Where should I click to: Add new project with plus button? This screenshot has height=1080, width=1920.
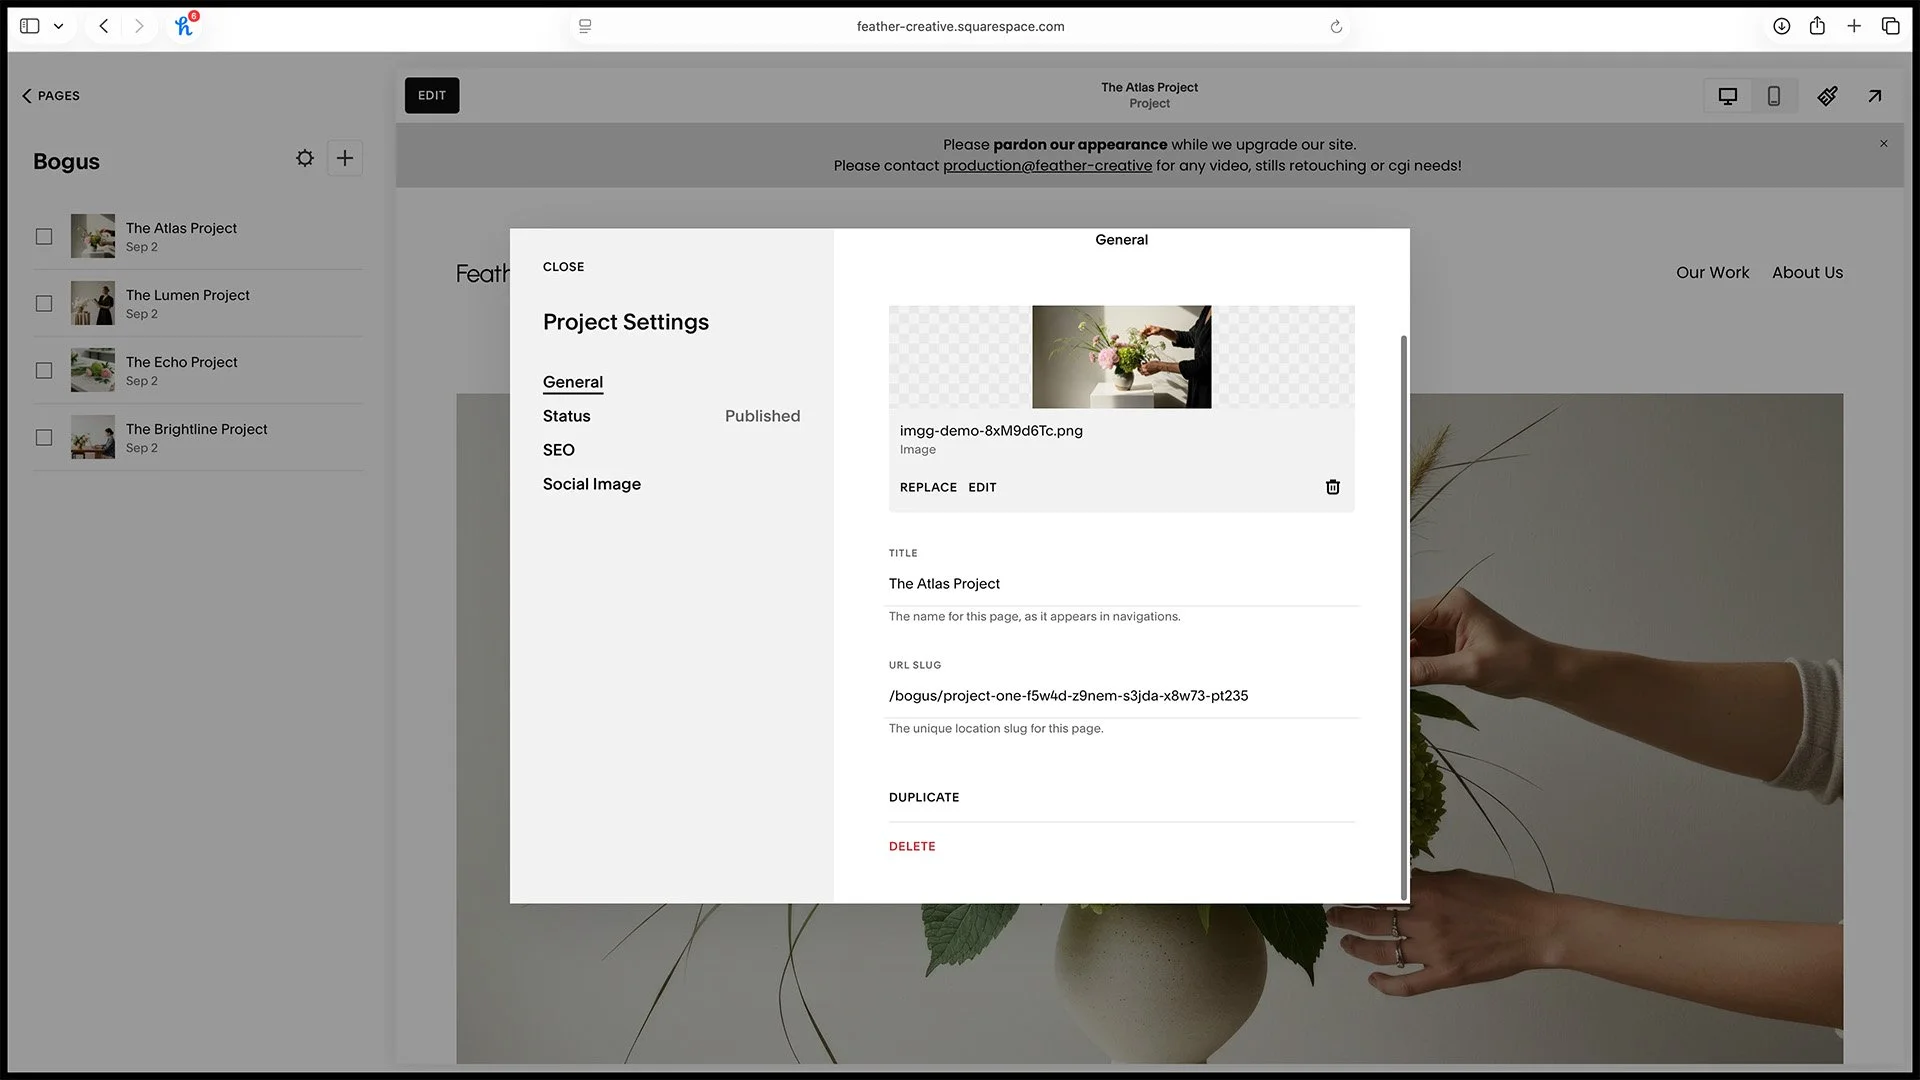pos(344,158)
